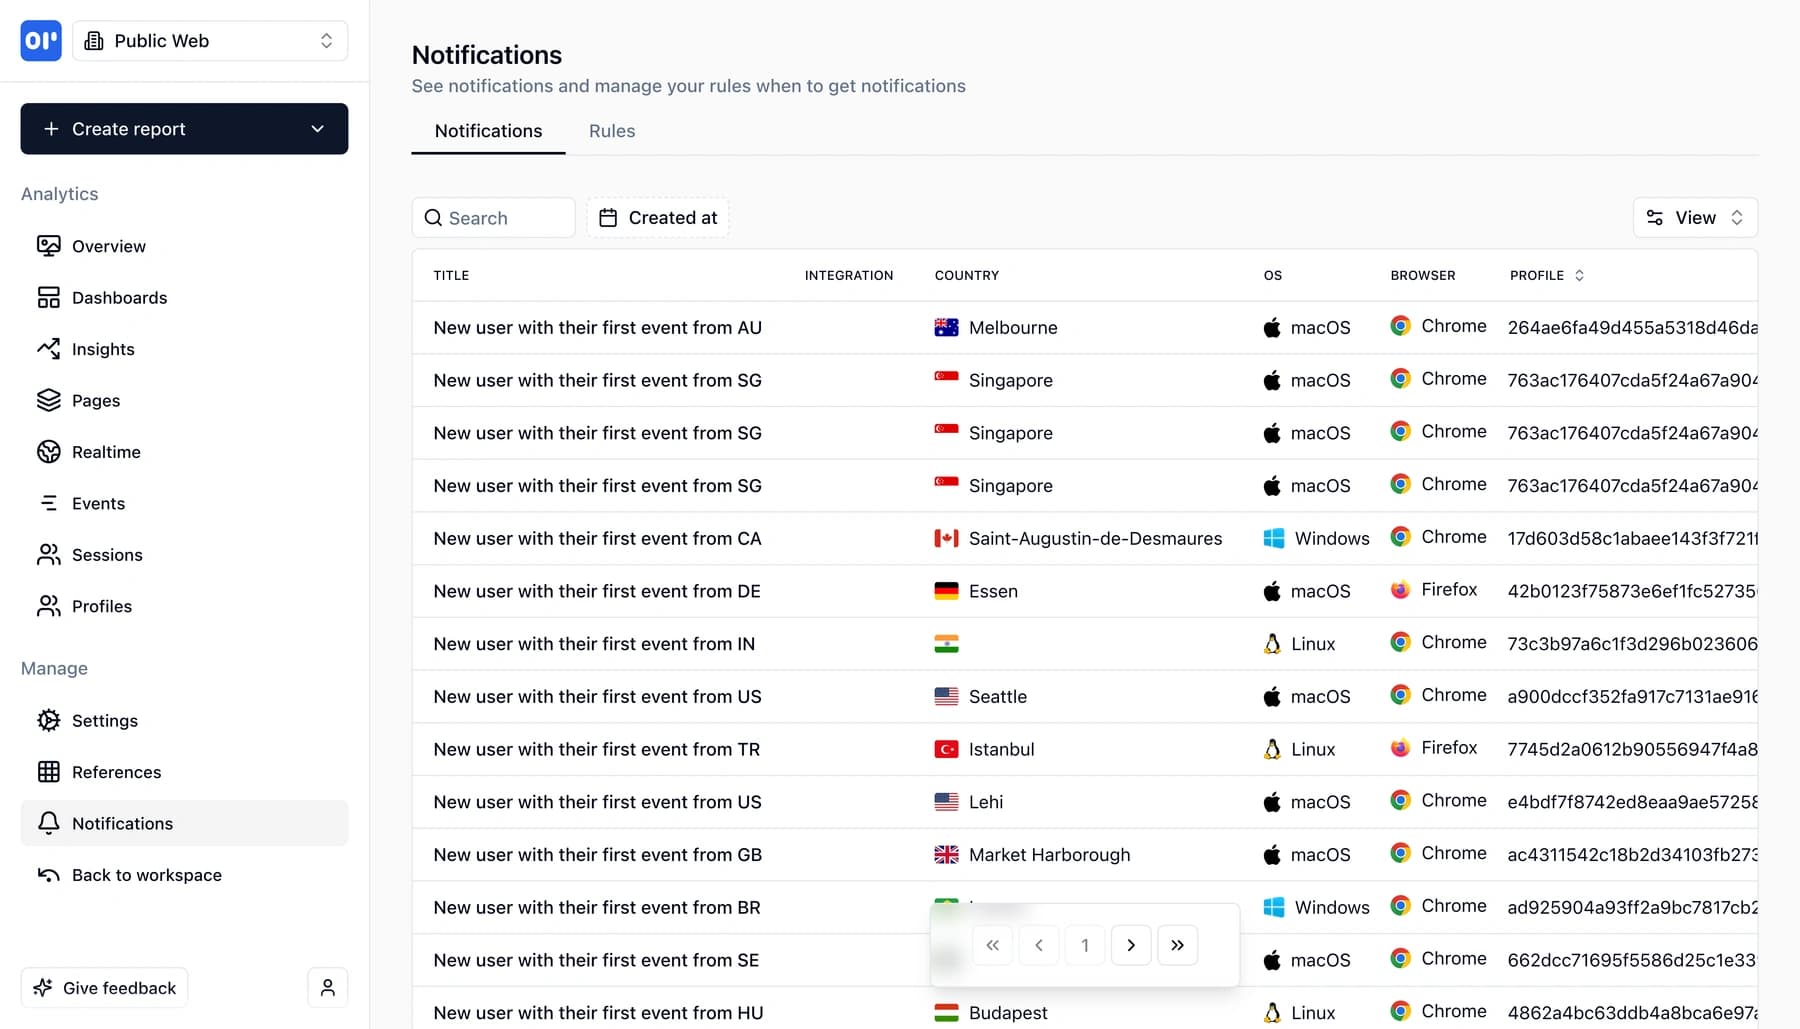Viewport: 1800px width, 1029px height.
Task: Expand the Public Web workspace selector
Action: coord(326,41)
